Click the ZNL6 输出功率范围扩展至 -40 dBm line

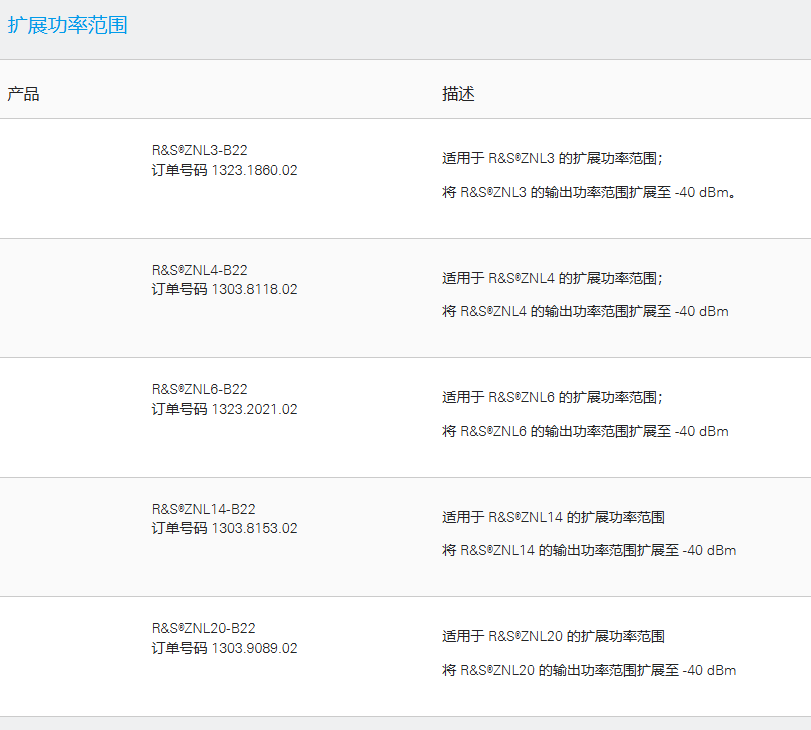pyautogui.click(x=585, y=431)
